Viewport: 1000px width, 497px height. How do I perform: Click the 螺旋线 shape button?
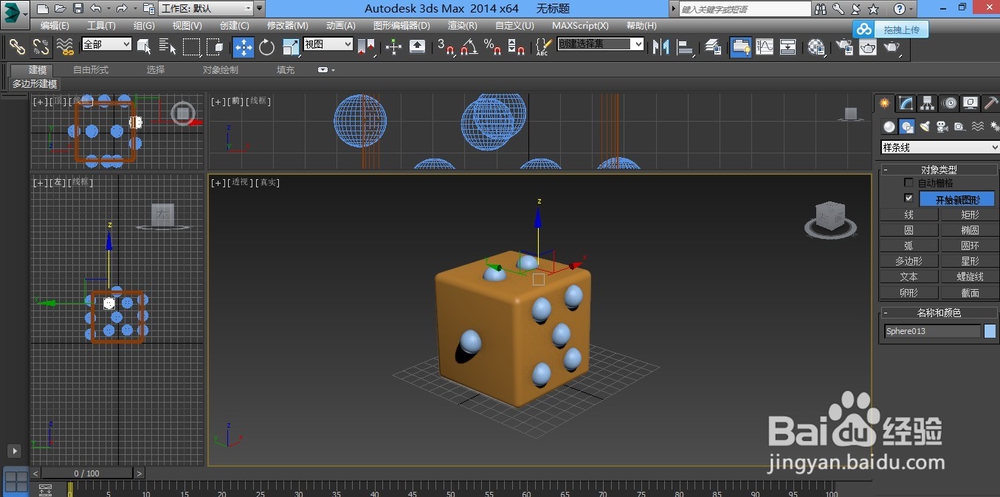(x=969, y=277)
